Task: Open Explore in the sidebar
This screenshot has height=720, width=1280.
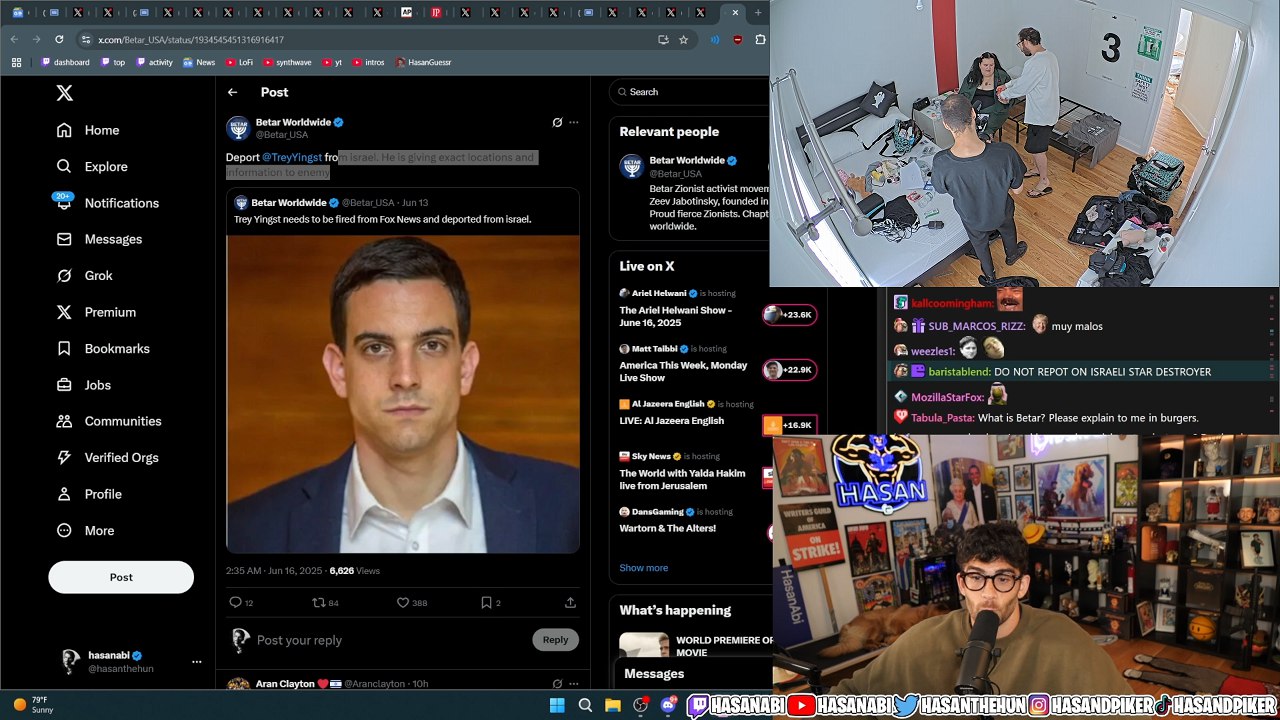Action: [92, 167]
